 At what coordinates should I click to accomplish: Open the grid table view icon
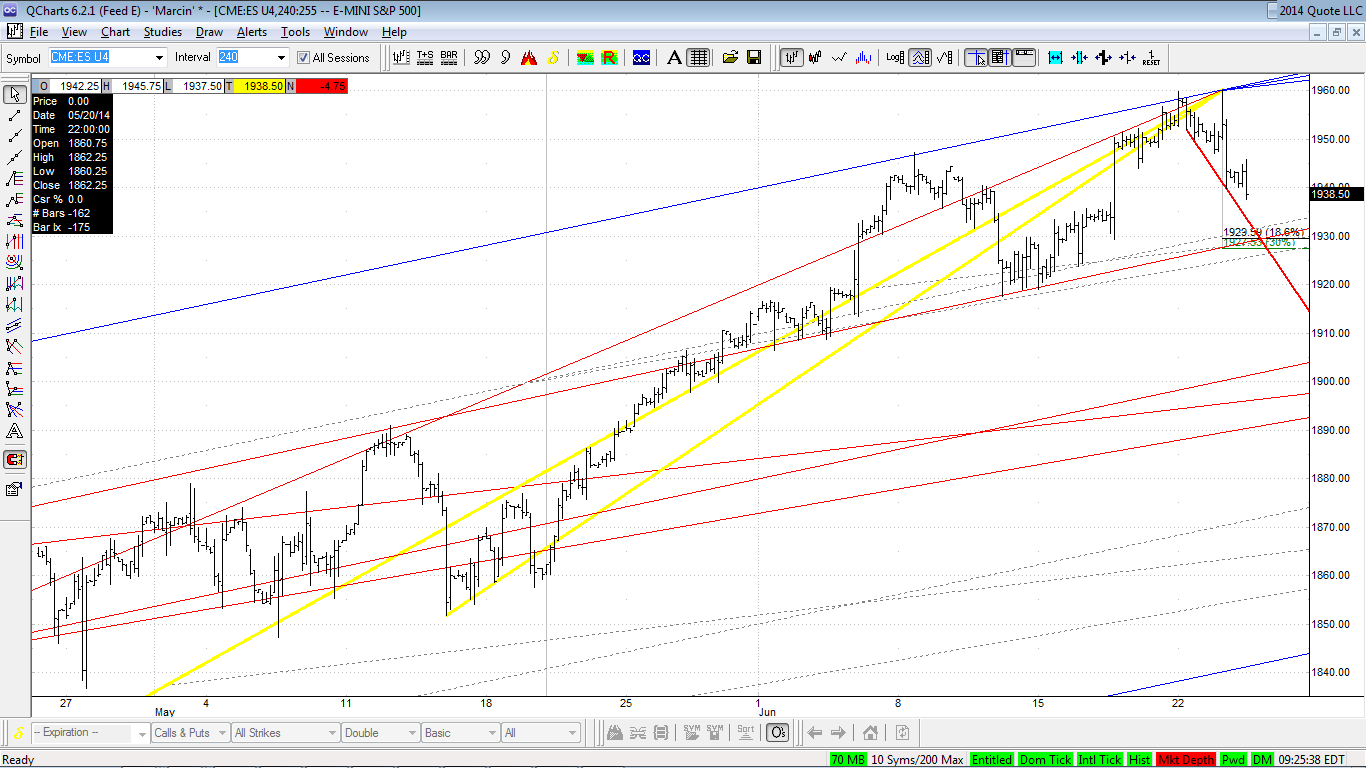698,57
